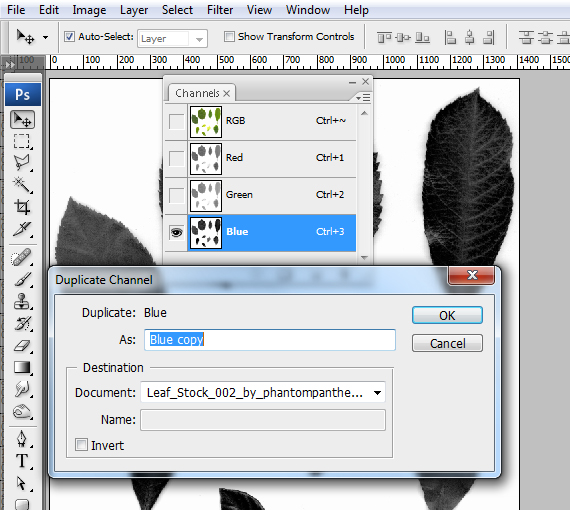The image size is (570, 510).
Task: Select the Red channel row
Action: point(261,158)
